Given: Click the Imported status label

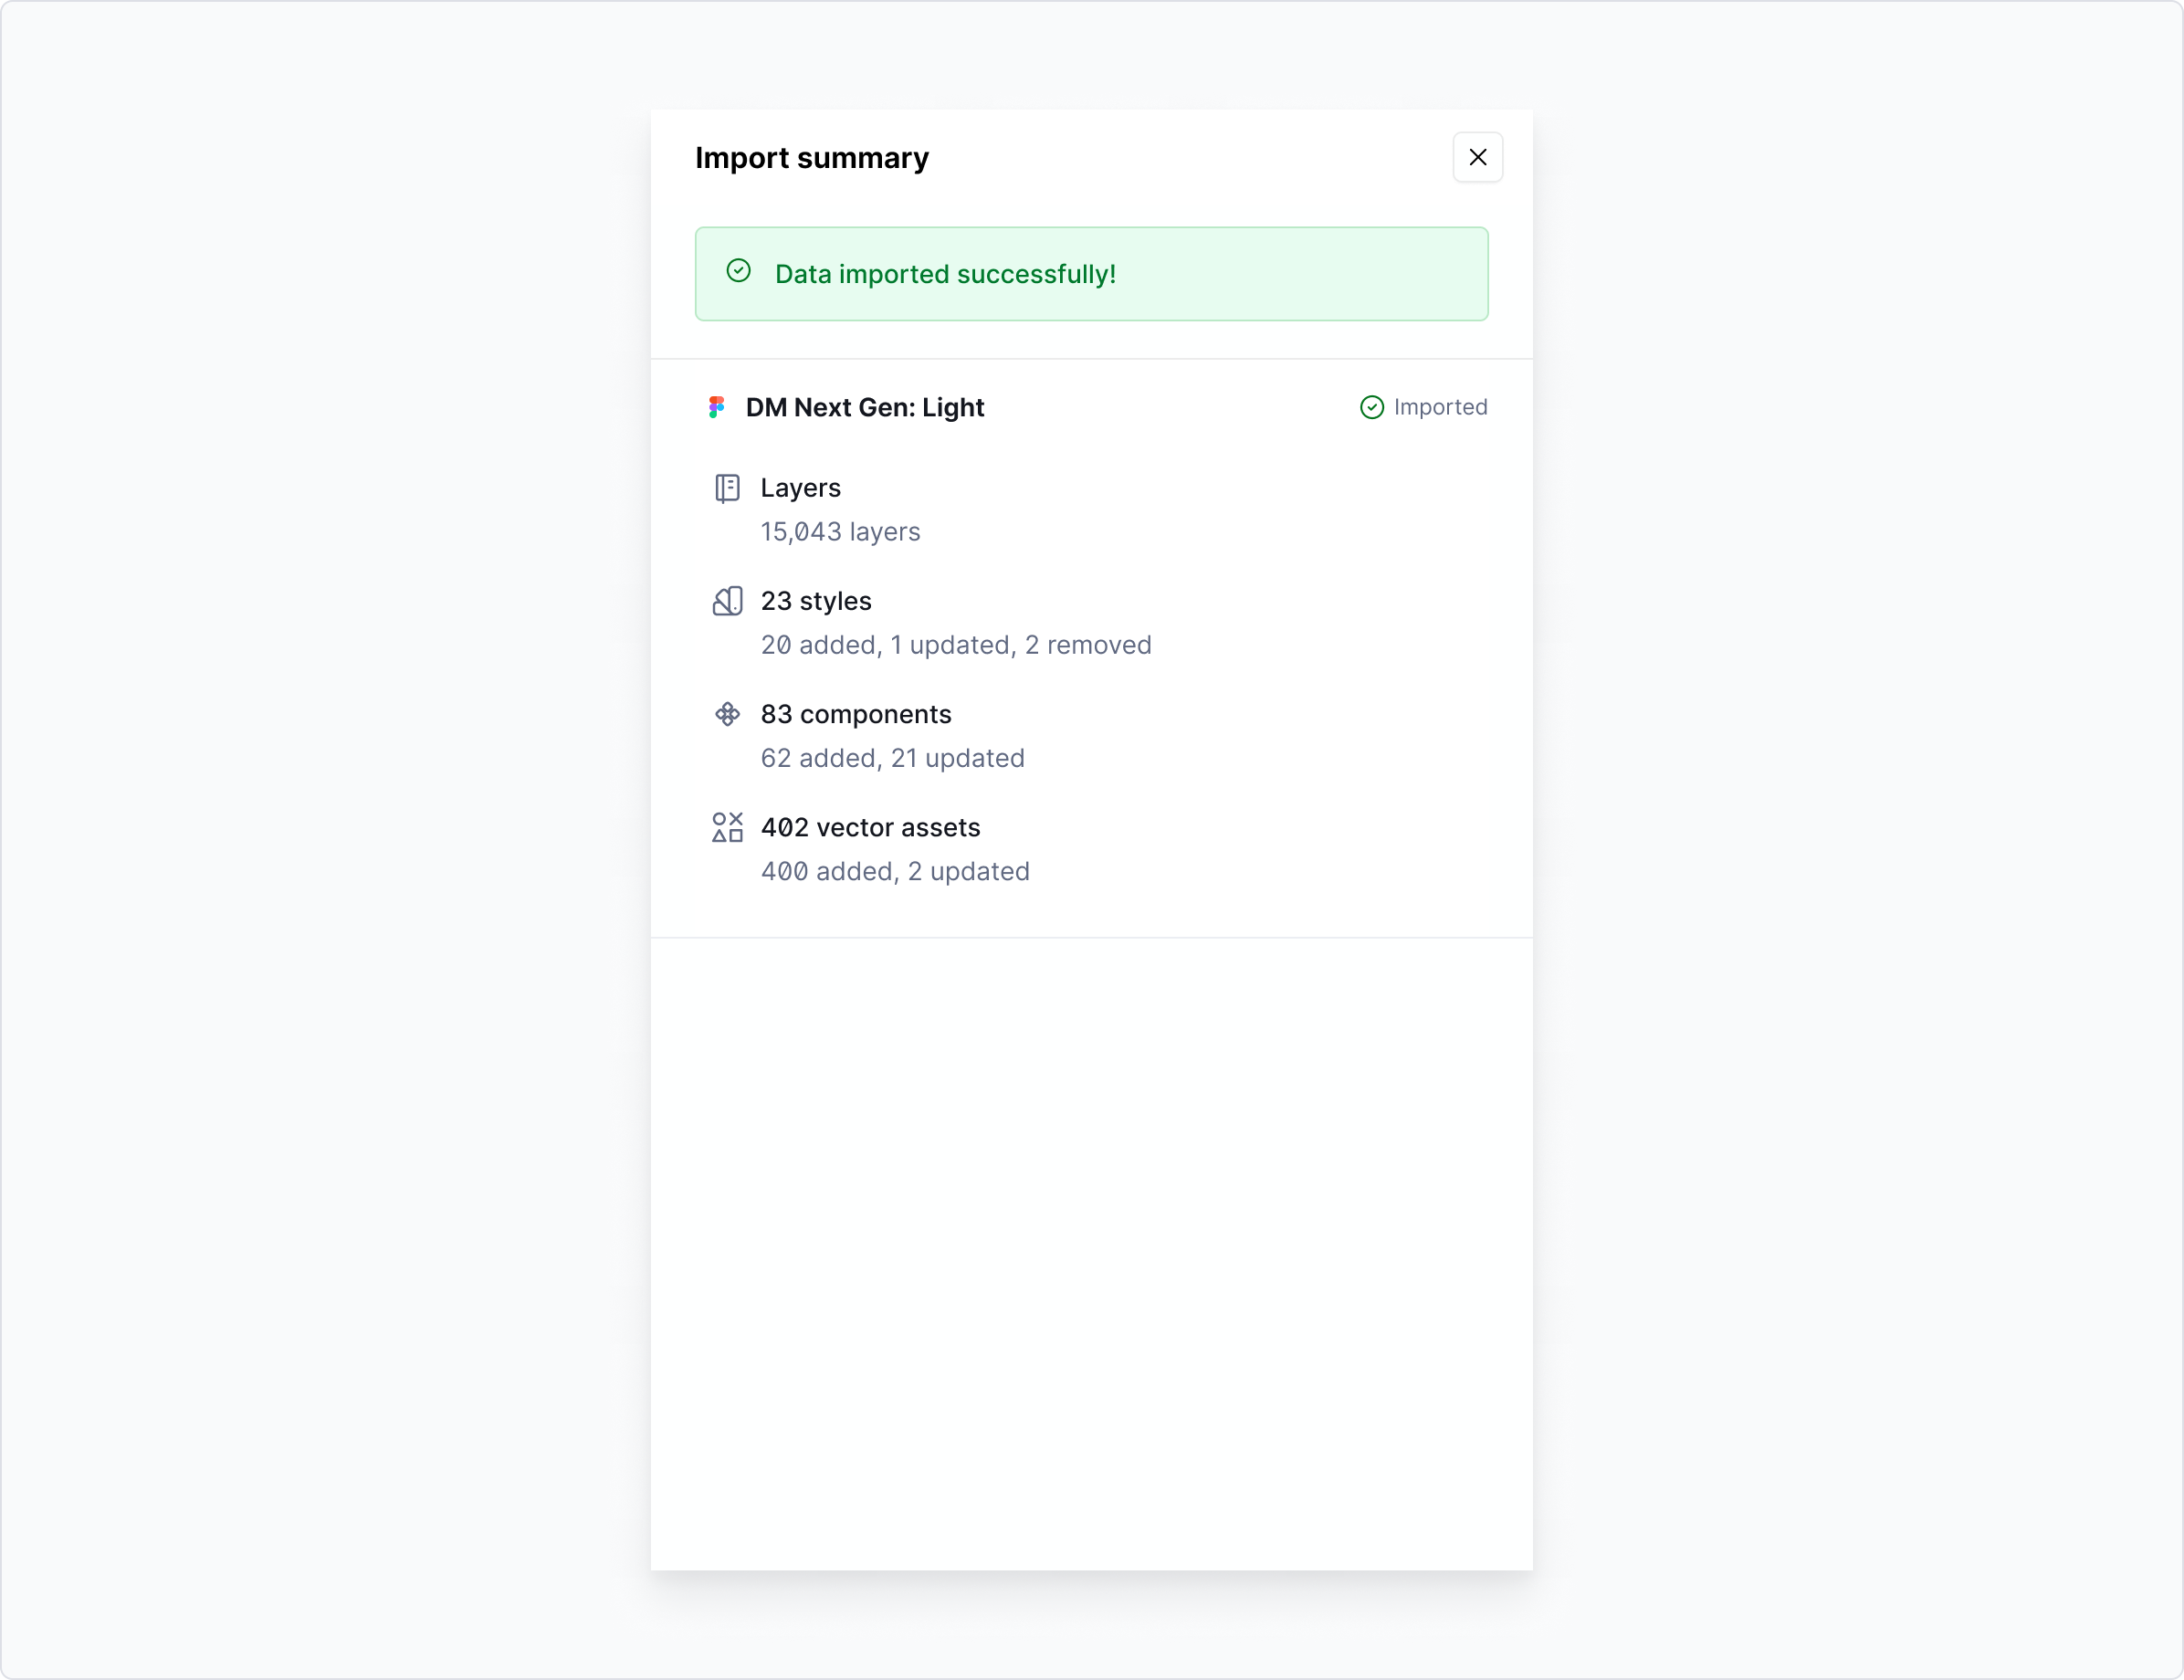Looking at the screenshot, I should click(x=1440, y=407).
